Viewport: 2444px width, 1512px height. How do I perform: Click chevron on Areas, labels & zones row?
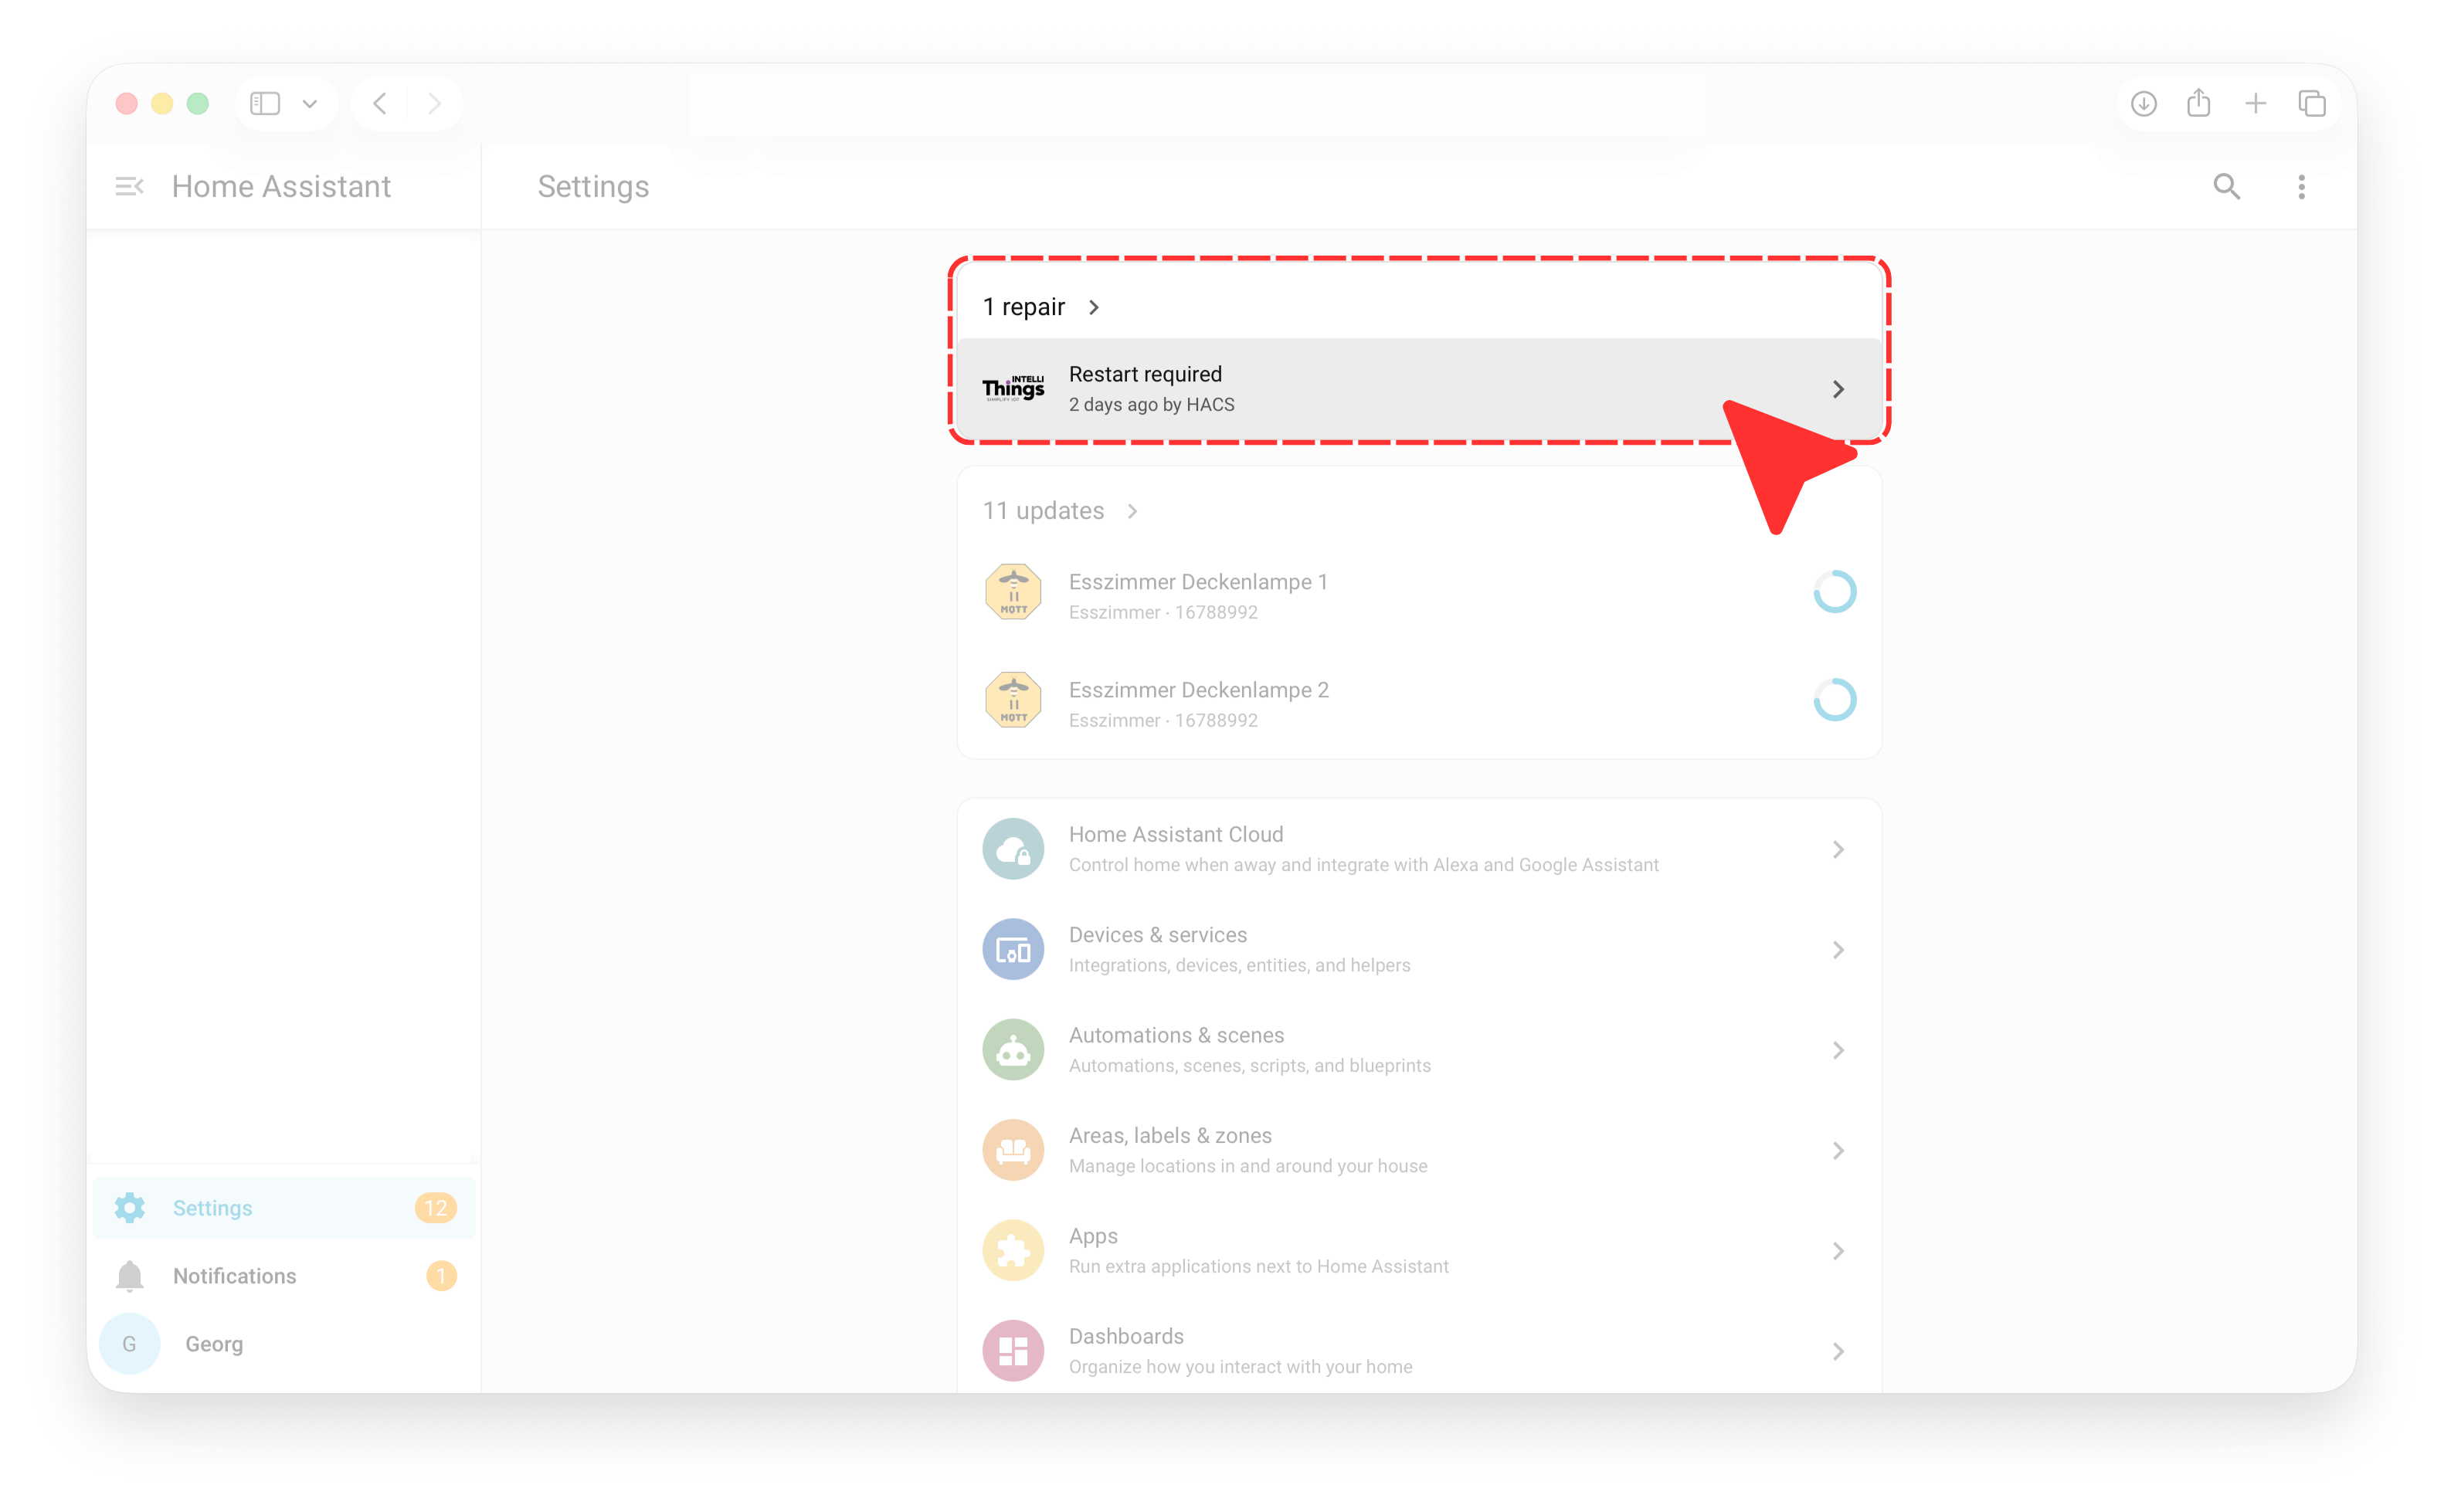pyautogui.click(x=1838, y=1150)
